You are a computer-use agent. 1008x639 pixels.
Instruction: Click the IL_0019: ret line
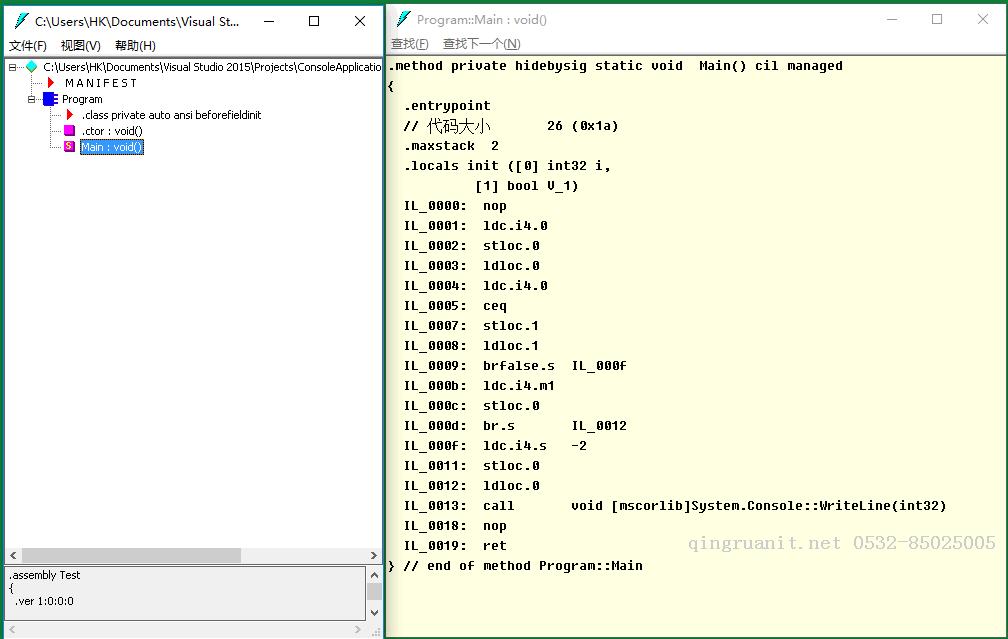click(x=455, y=546)
